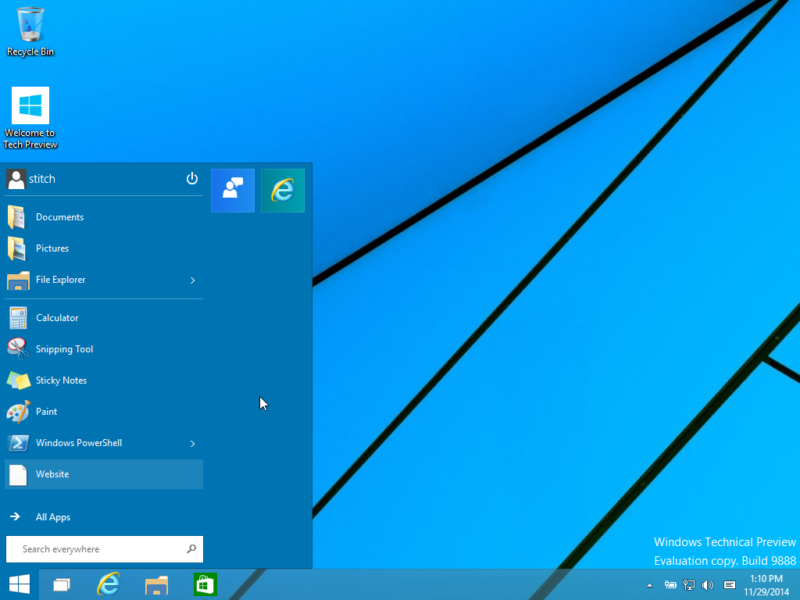
Task: Click inside the Search everywhere box
Action: click(x=100, y=549)
